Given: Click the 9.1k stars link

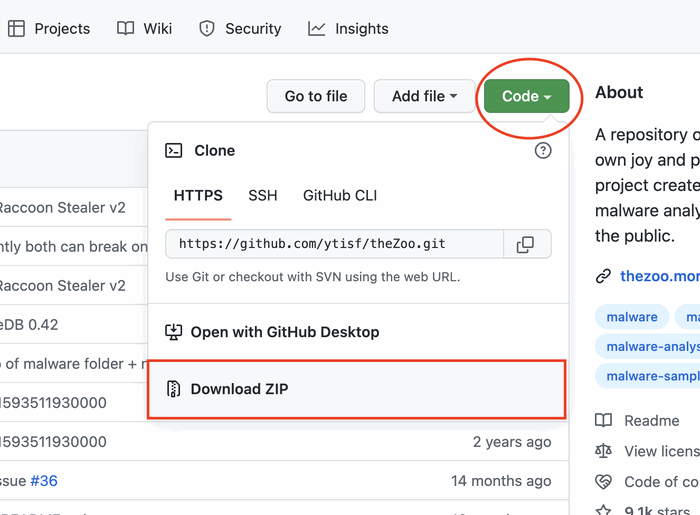Looking at the screenshot, I should pyautogui.click(x=657, y=511).
